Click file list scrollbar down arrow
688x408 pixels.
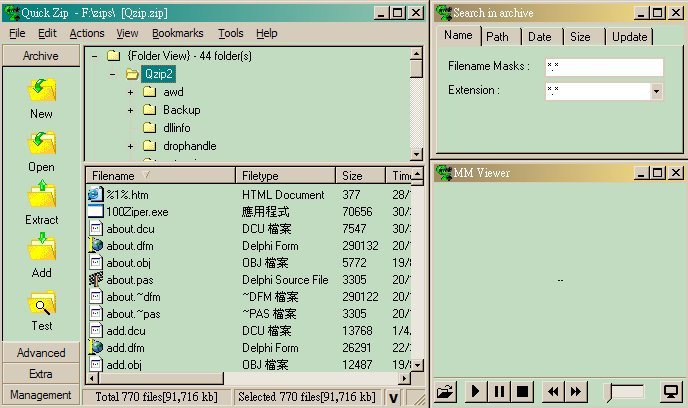point(417,365)
